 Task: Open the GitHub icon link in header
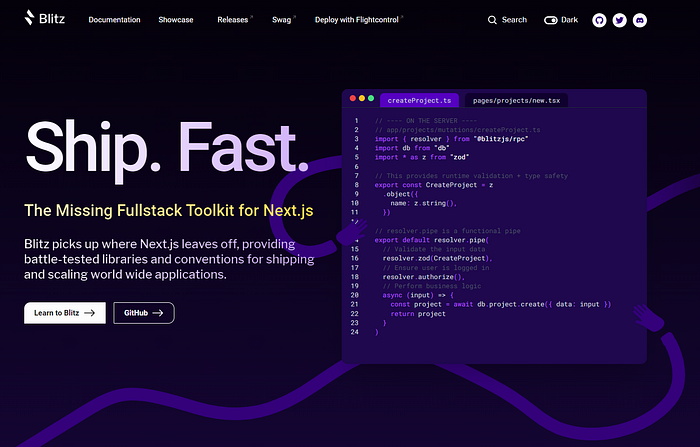(599, 20)
